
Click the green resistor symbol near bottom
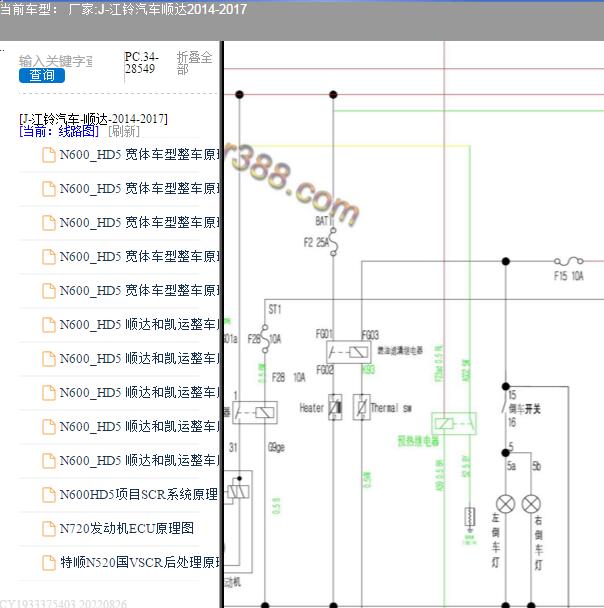(469, 516)
